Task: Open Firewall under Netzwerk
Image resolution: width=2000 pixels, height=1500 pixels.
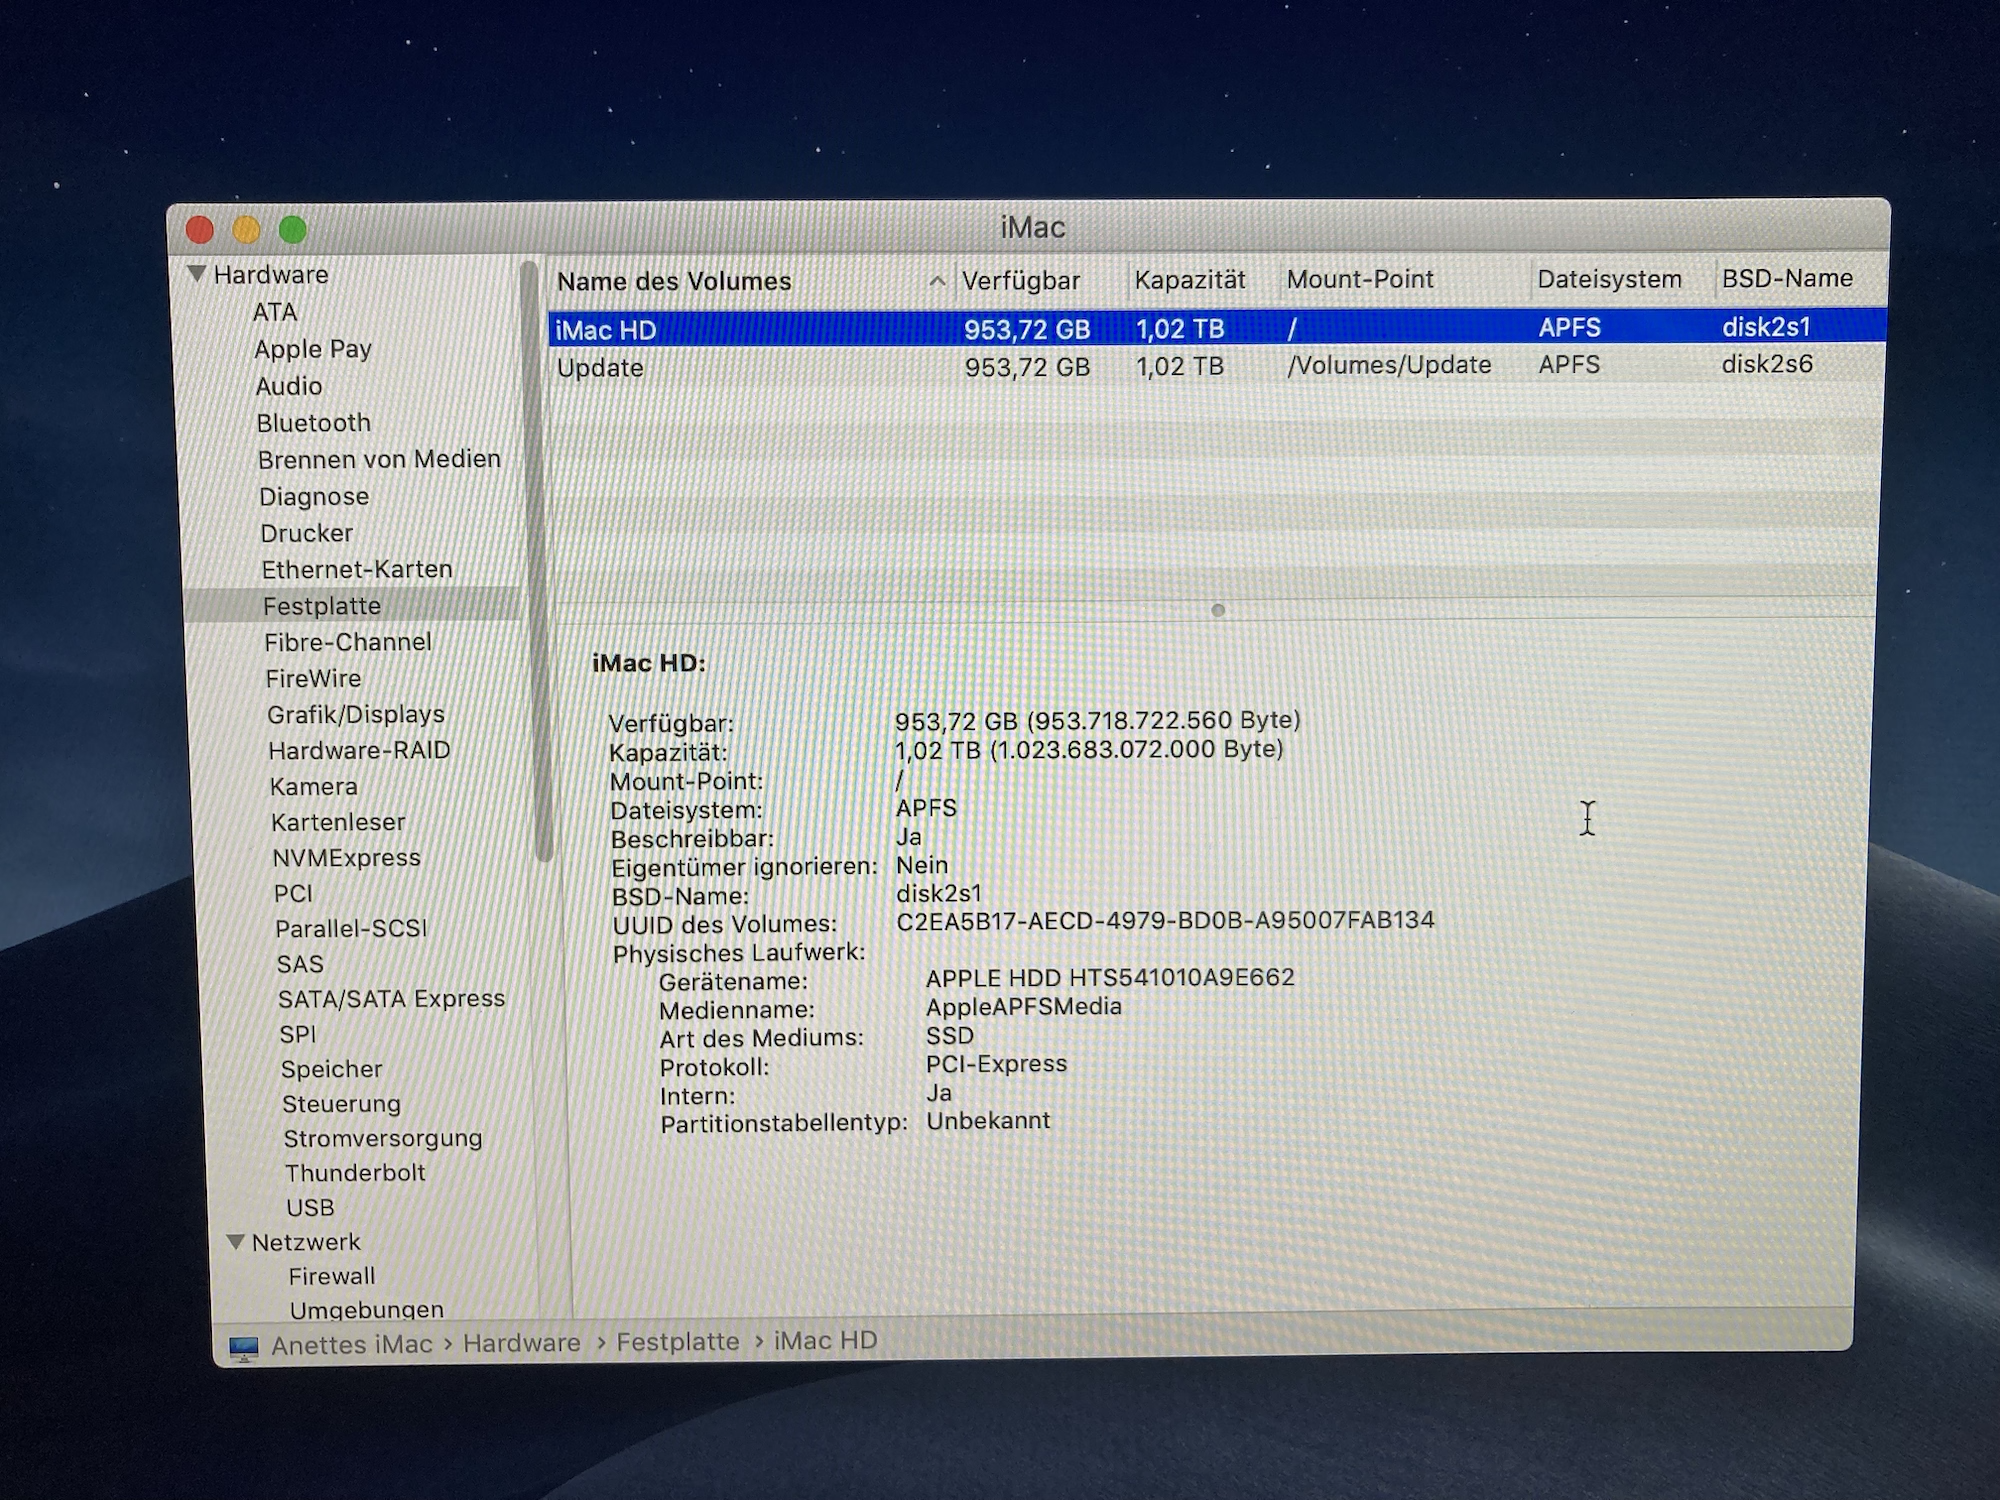Action: click(332, 1276)
